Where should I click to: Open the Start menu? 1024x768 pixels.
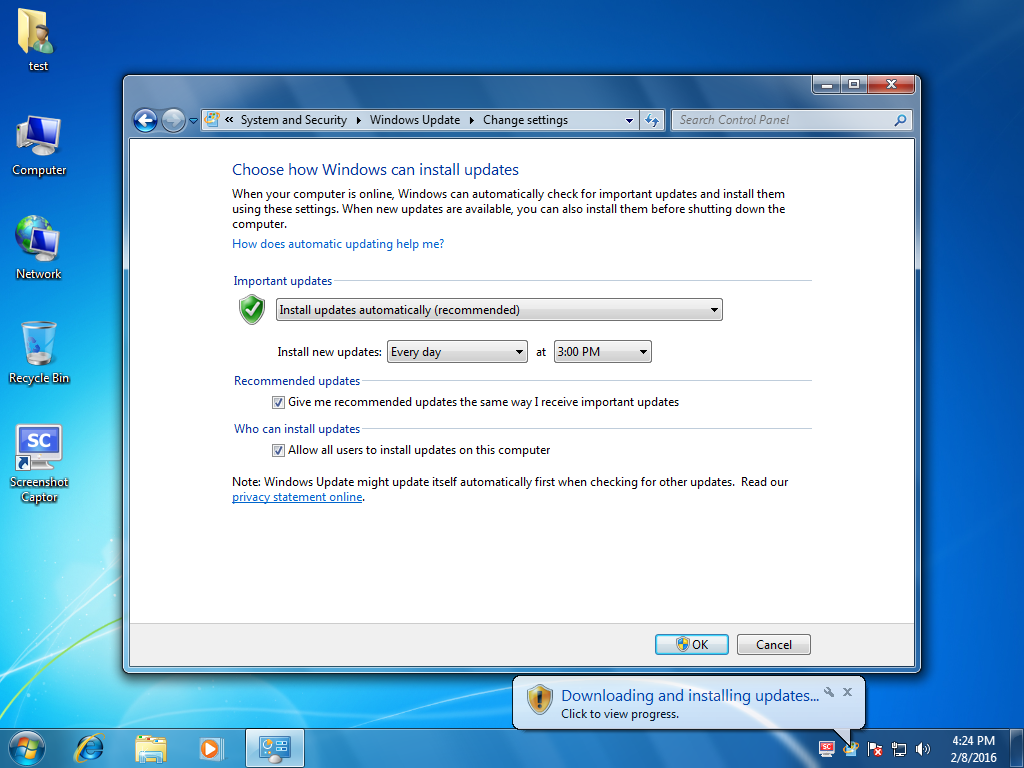coord(27,748)
